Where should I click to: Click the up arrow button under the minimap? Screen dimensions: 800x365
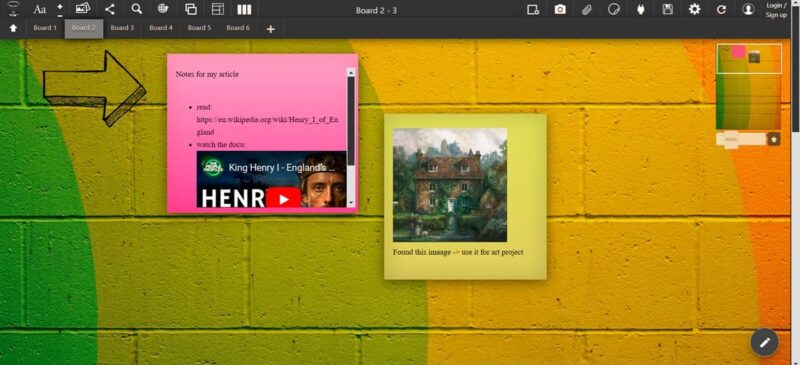(x=773, y=139)
